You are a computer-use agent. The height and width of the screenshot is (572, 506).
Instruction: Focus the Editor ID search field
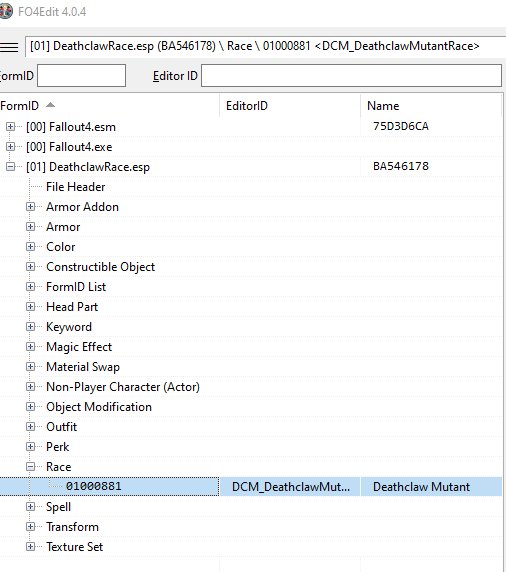click(351, 76)
